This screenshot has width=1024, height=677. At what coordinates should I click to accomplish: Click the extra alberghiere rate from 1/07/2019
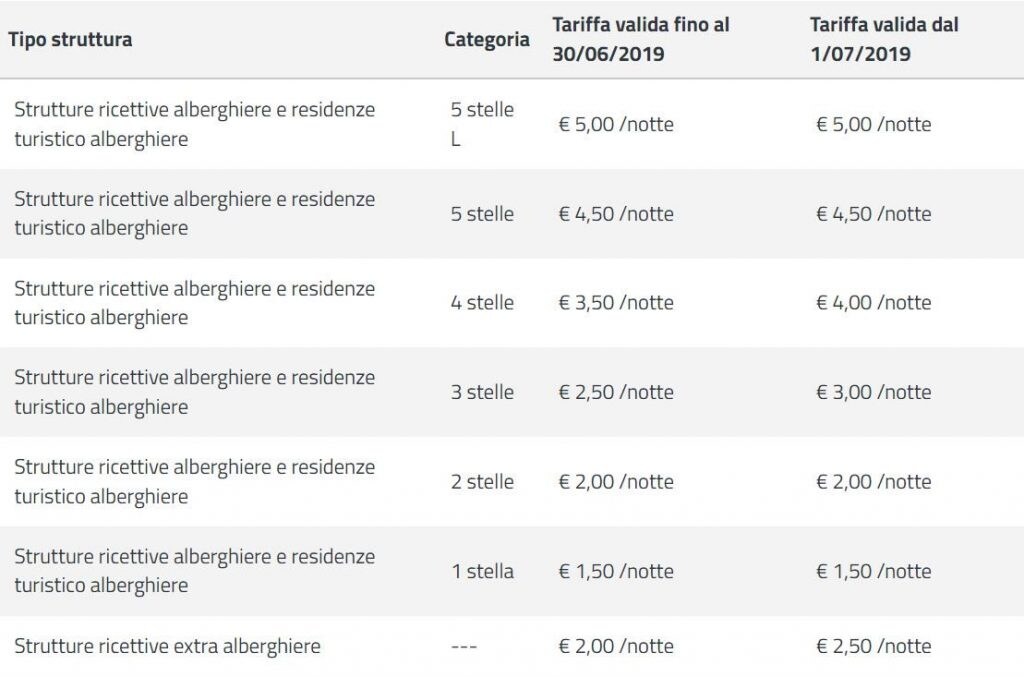(873, 646)
